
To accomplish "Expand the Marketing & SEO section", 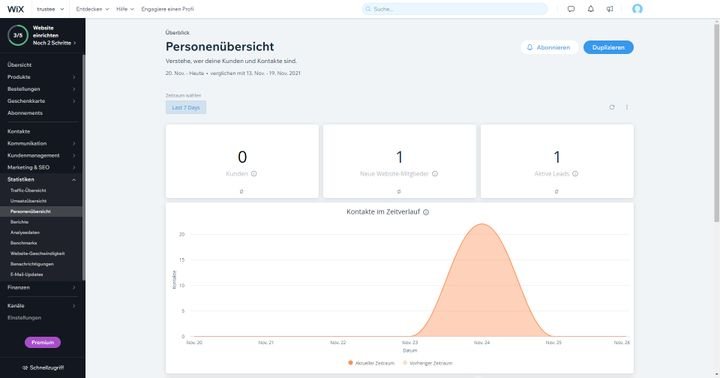I will click(x=41, y=167).
